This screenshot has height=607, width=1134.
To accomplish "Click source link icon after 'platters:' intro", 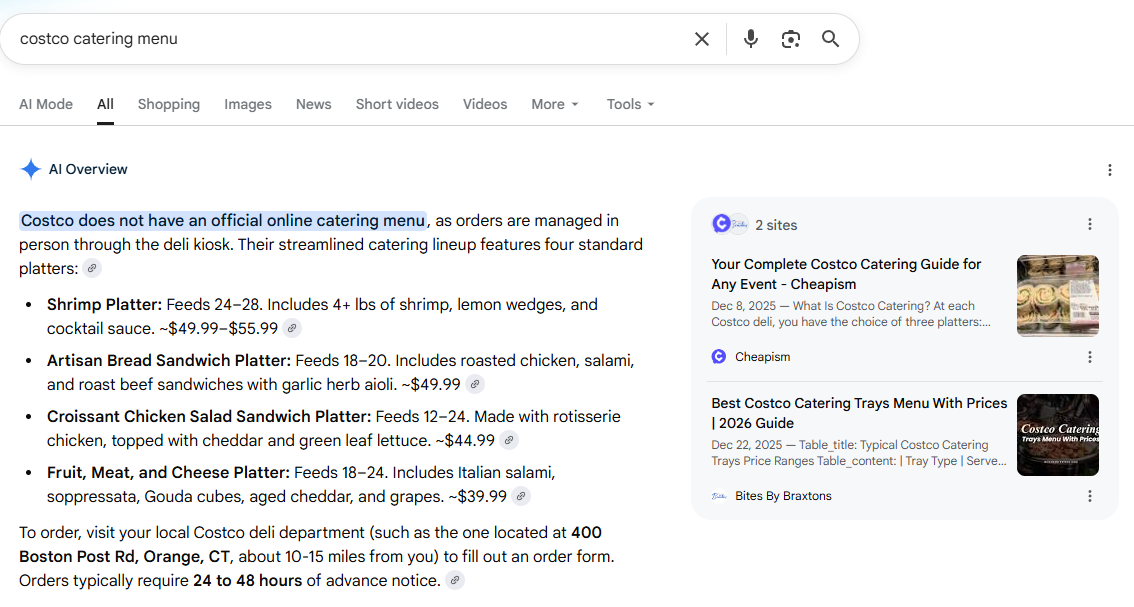I will pyautogui.click(x=92, y=268).
